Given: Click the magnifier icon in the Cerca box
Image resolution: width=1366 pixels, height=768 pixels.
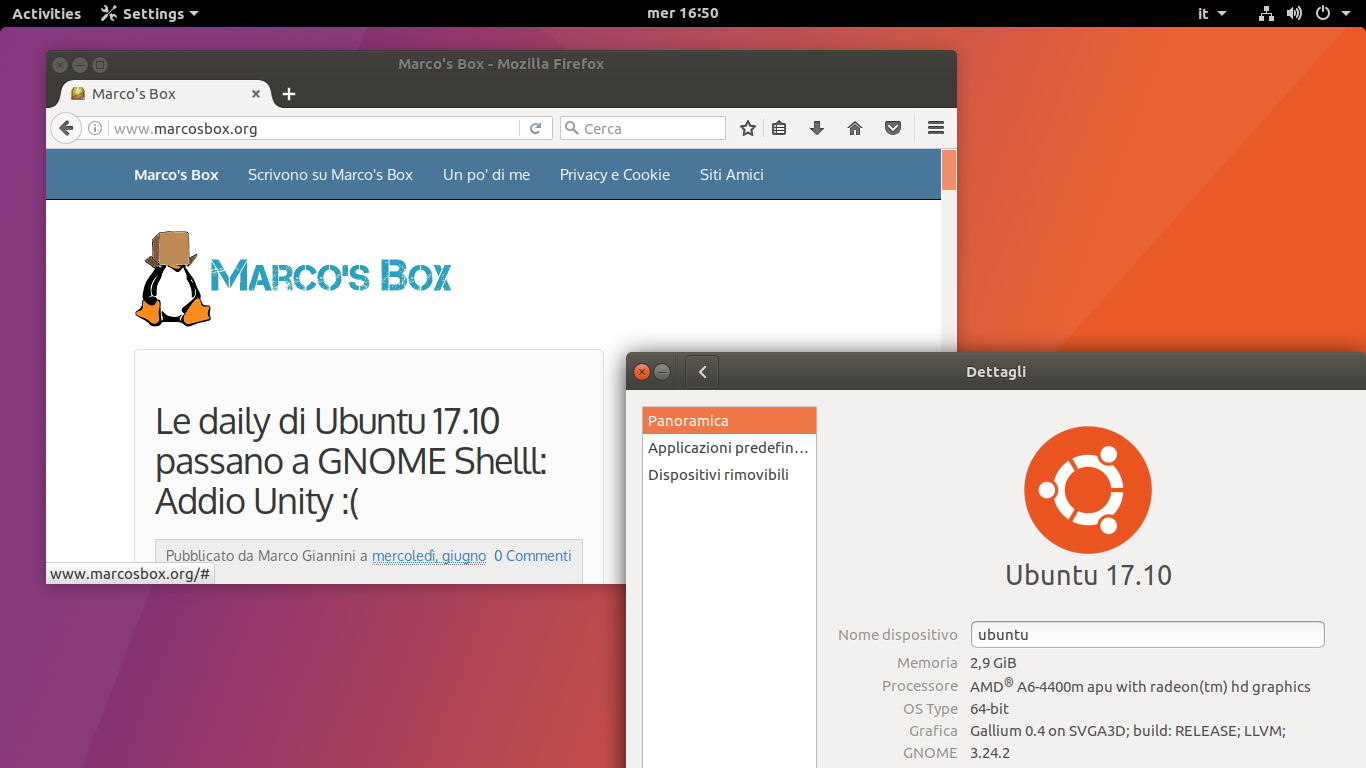Looking at the screenshot, I should click(x=572, y=128).
